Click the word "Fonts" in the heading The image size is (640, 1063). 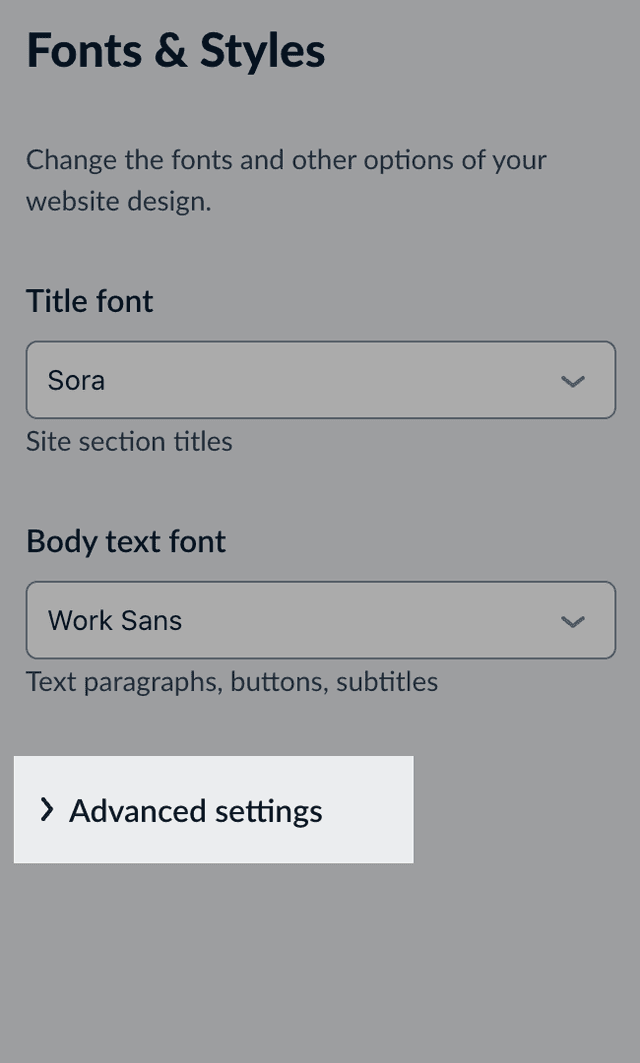[84, 50]
